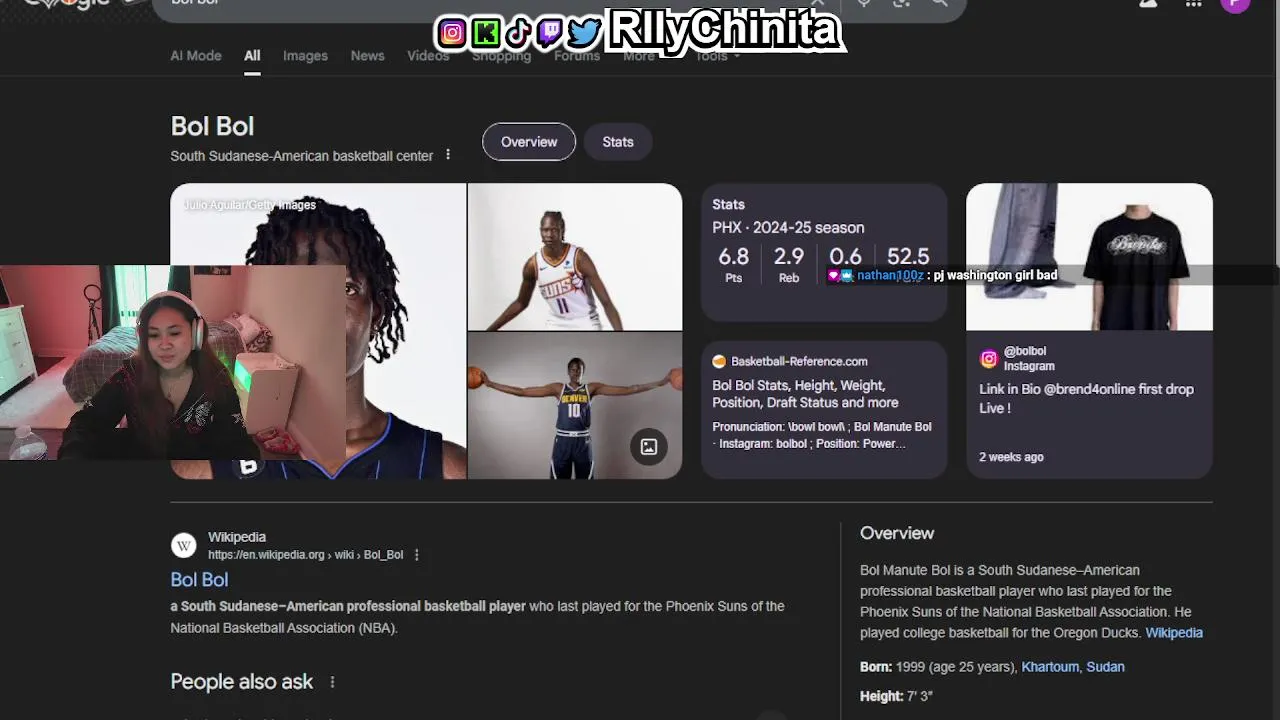This screenshot has height=720, width=1280.
Task: Switch to the Images tab
Action: pos(305,56)
